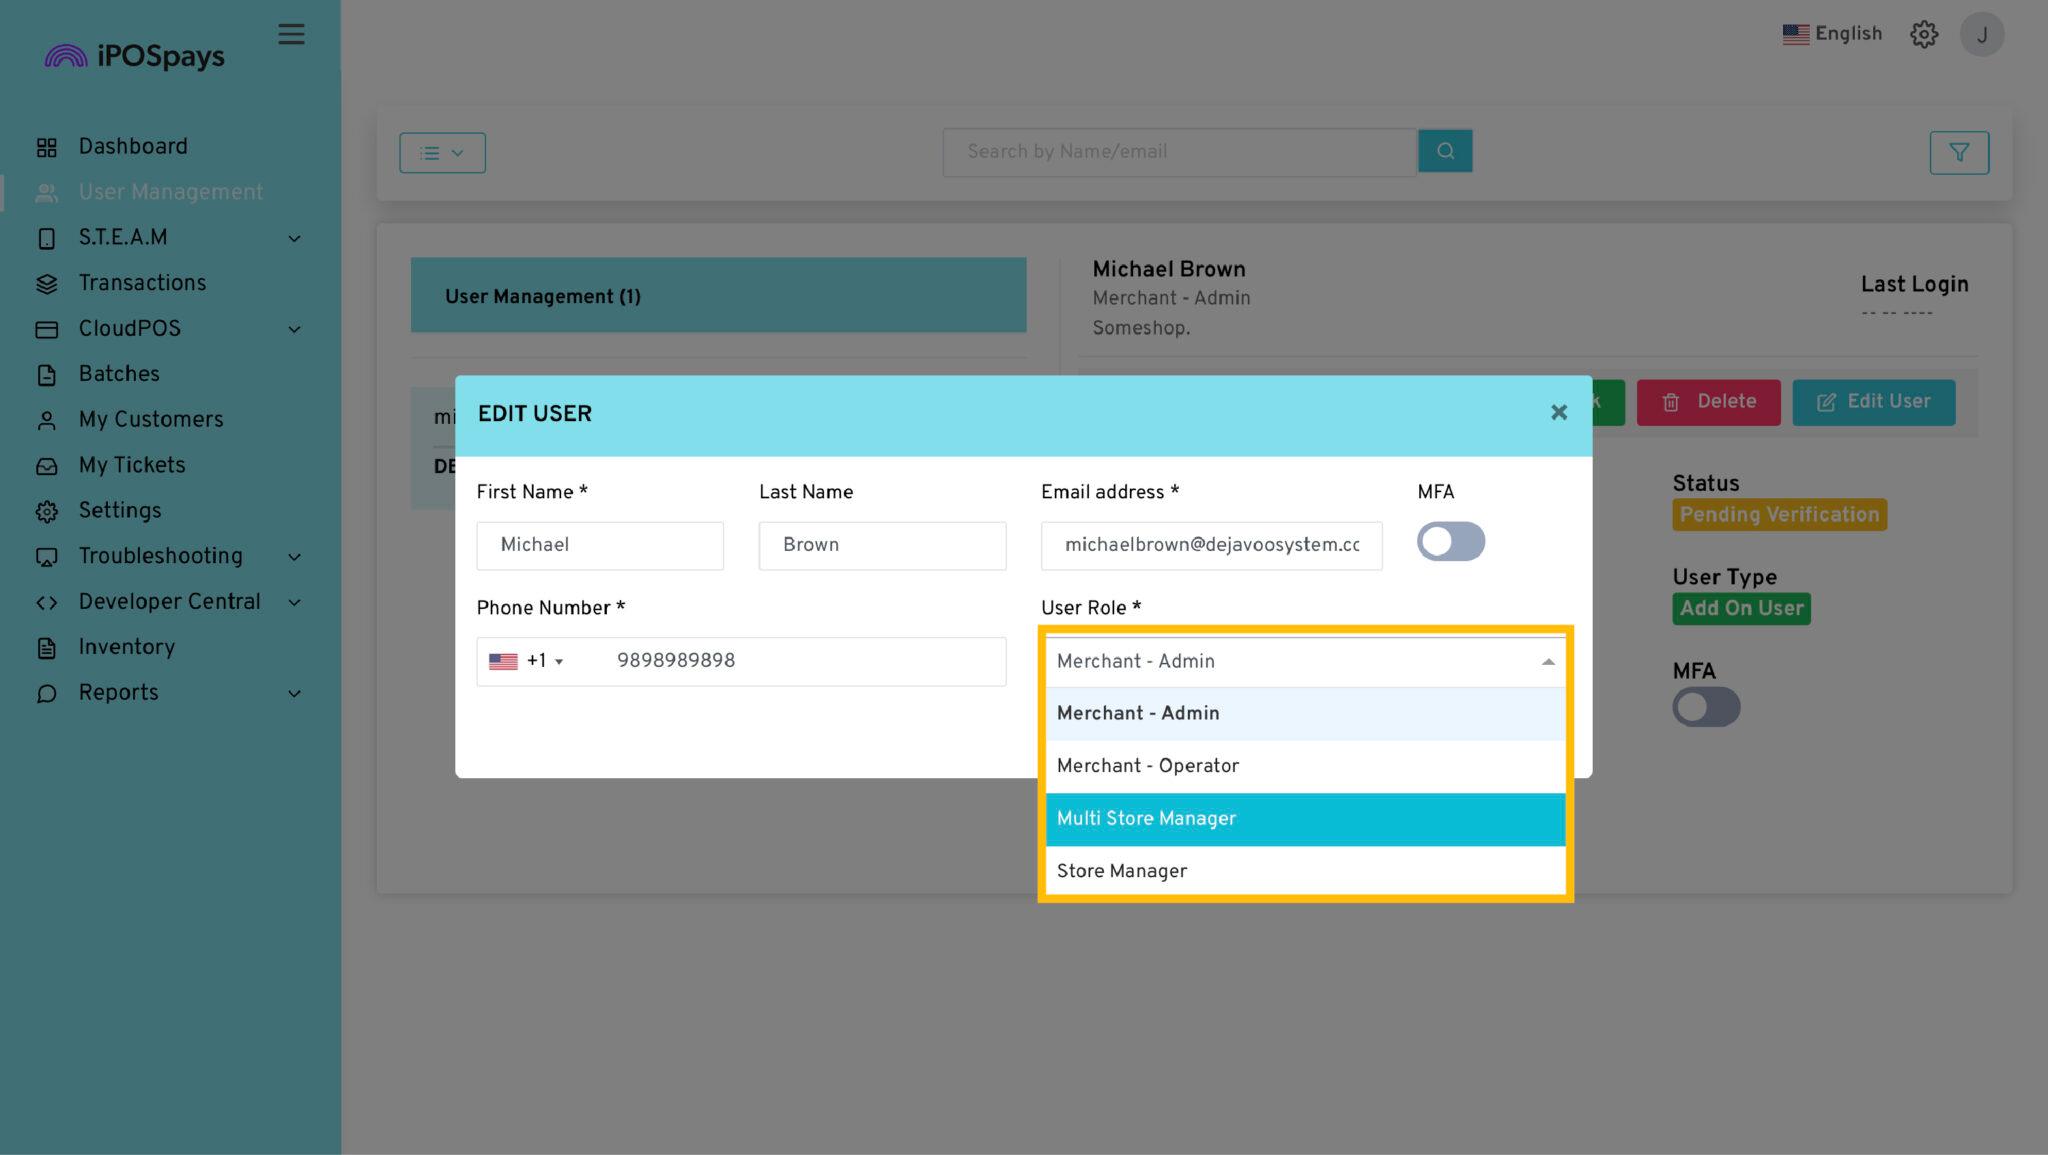Select Multi Store Manager from User Role dropdown
Image resolution: width=2048 pixels, height=1155 pixels.
(1304, 819)
